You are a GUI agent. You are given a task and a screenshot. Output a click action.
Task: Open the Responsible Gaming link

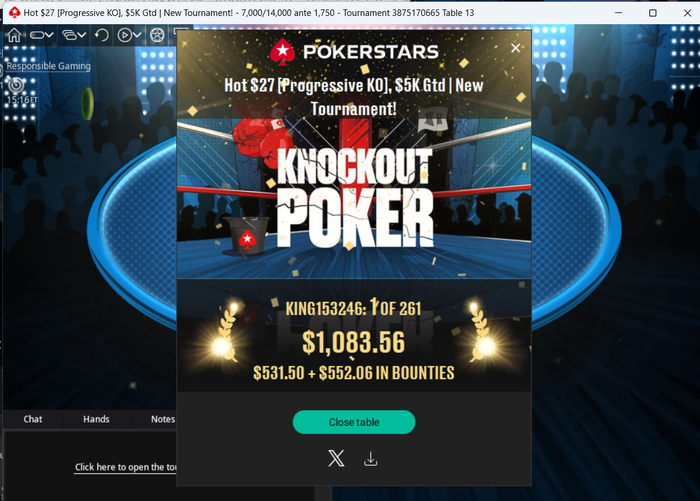48,66
